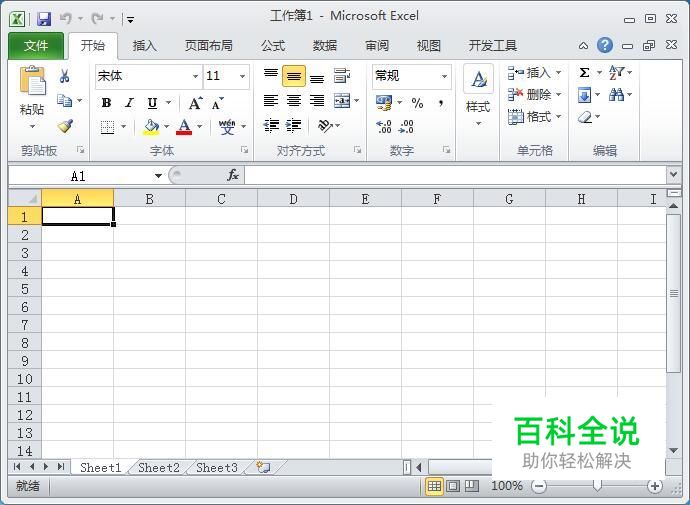
Task: Switch to Page Layout view in status bar
Action: (453, 486)
